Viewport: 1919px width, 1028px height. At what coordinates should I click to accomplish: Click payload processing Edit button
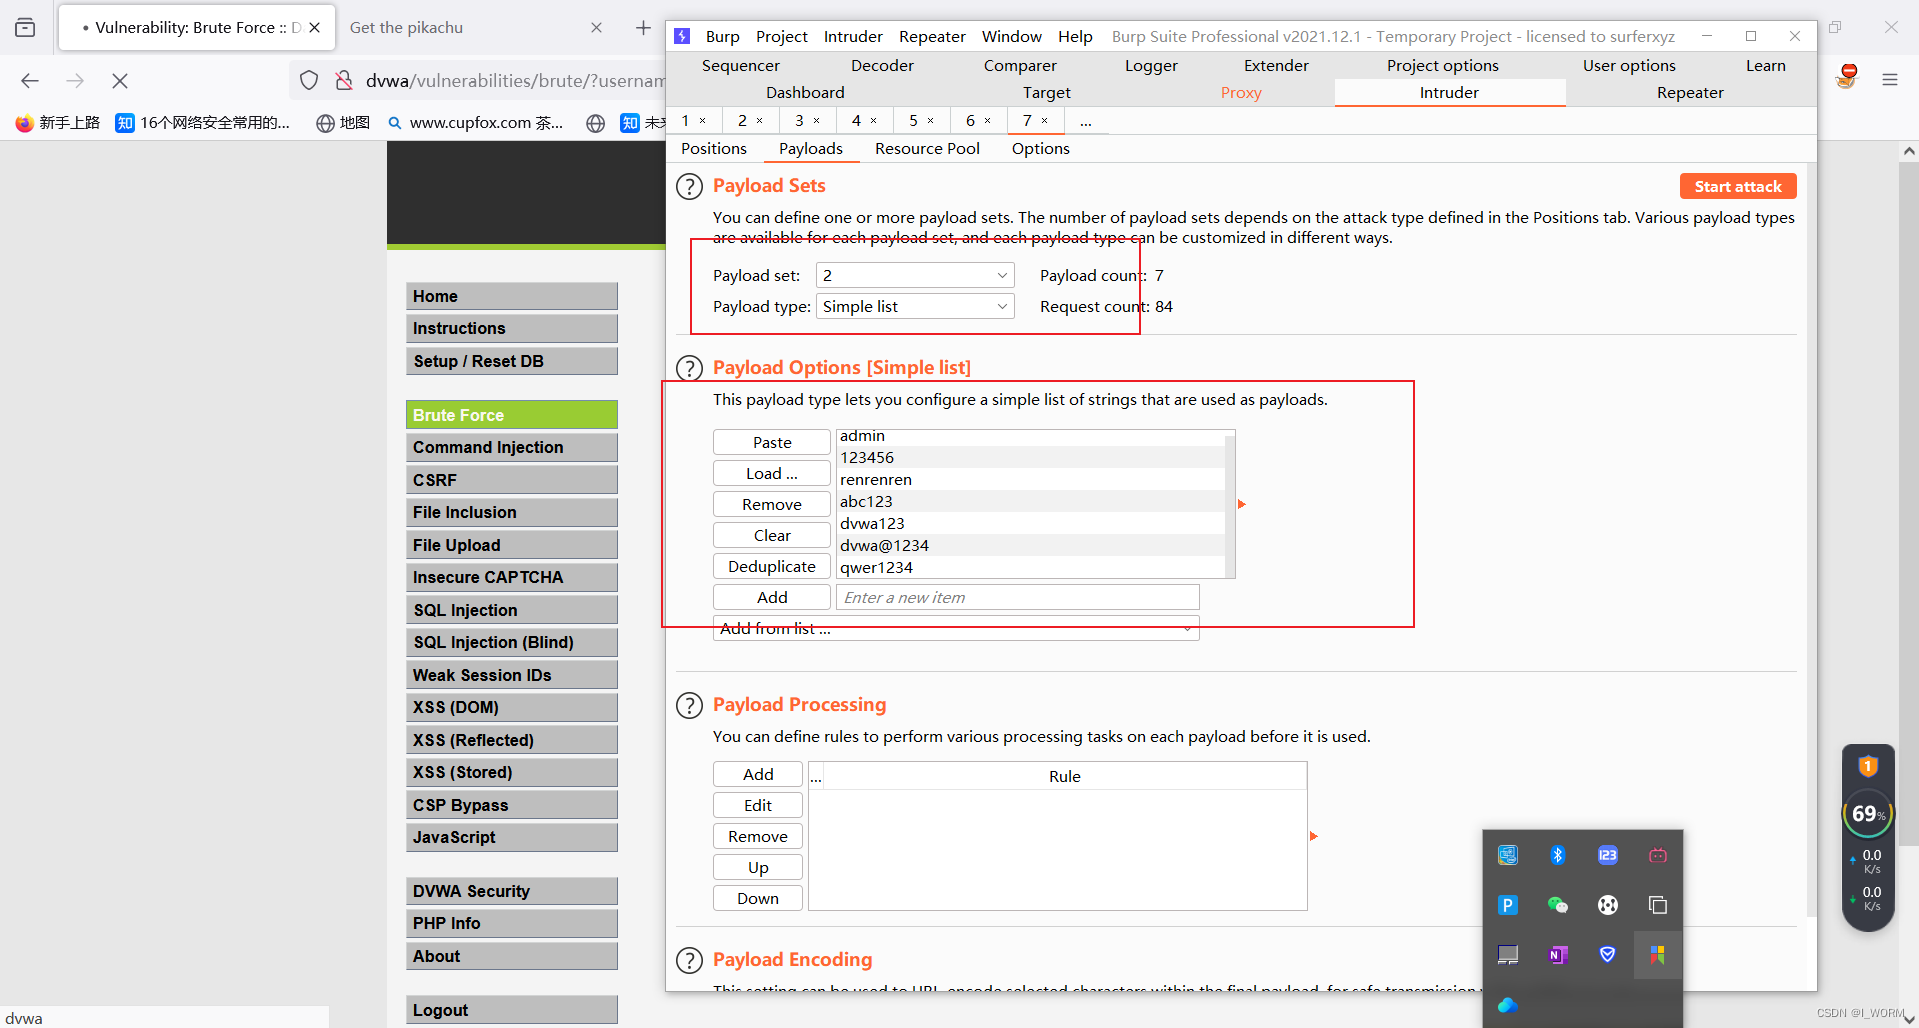click(758, 806)
